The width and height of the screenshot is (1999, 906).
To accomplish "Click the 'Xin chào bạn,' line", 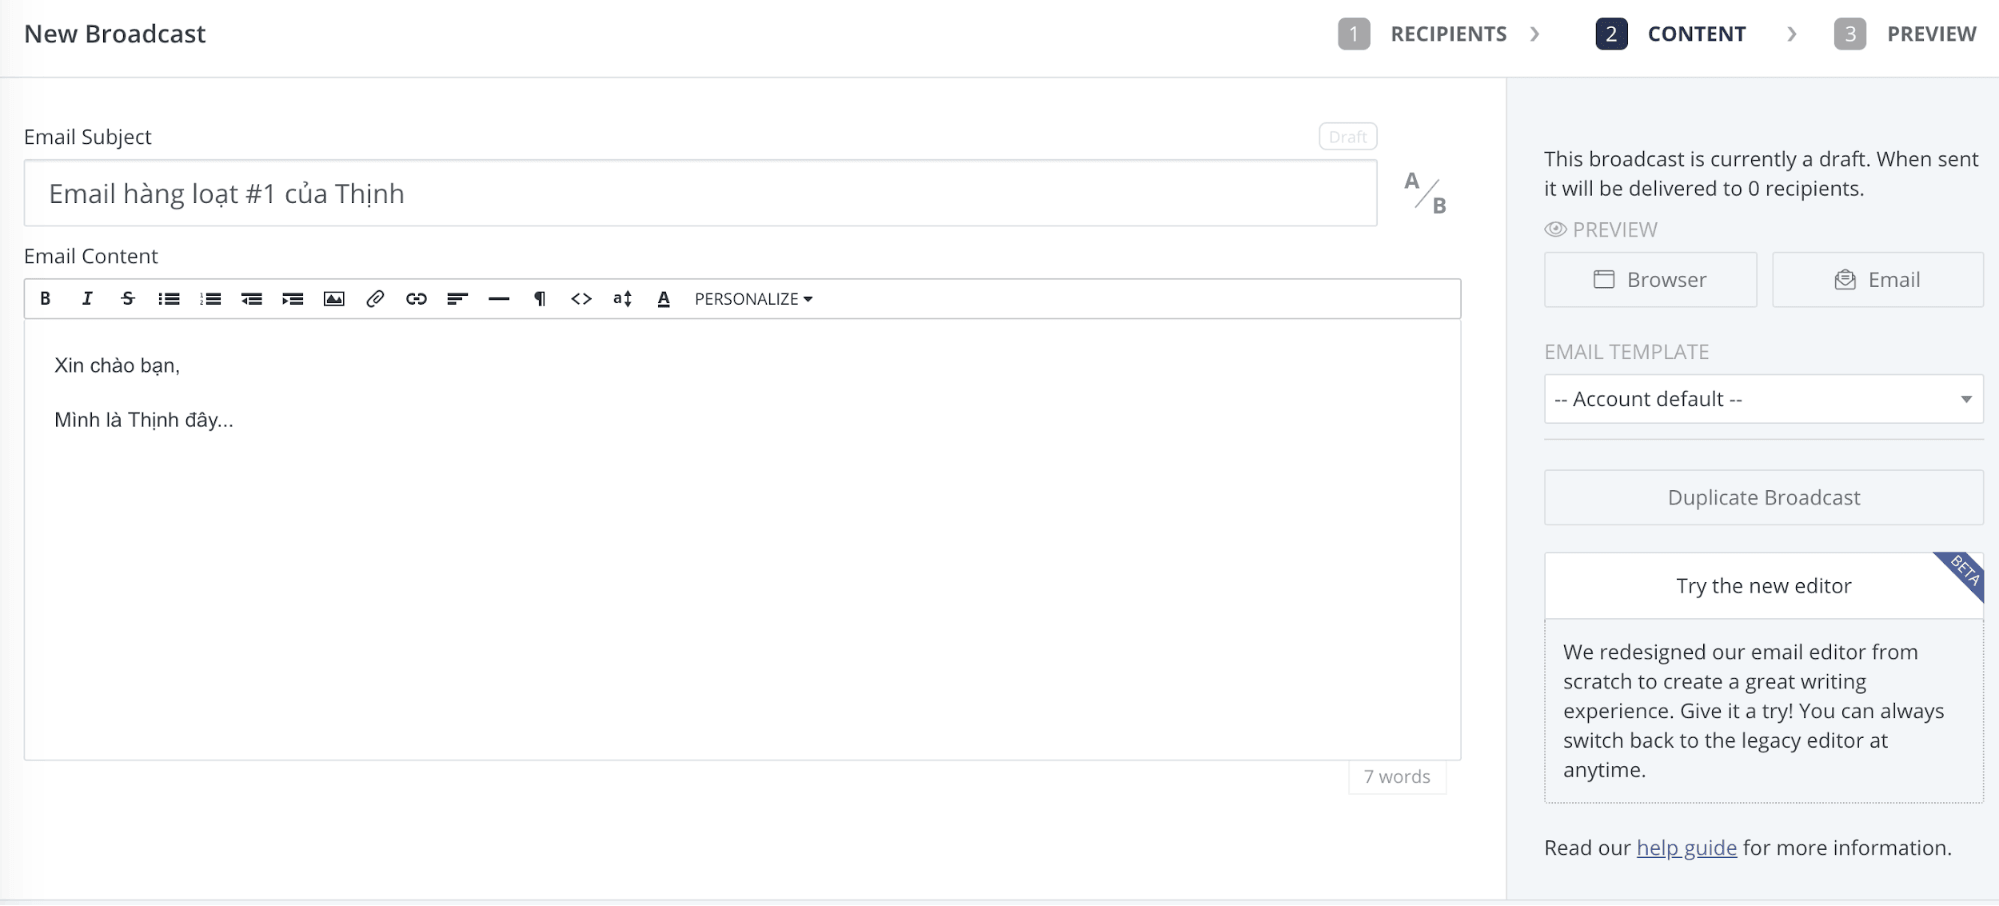I will point(117,366).
